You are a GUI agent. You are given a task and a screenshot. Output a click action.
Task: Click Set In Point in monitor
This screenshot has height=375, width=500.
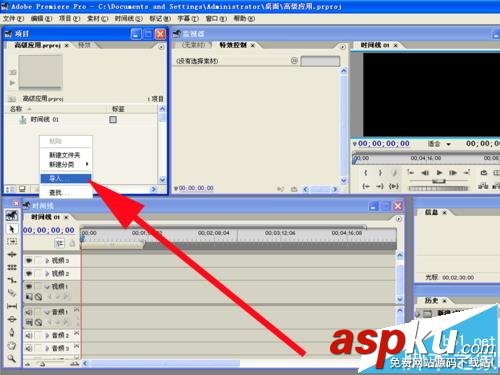[366, 173]
